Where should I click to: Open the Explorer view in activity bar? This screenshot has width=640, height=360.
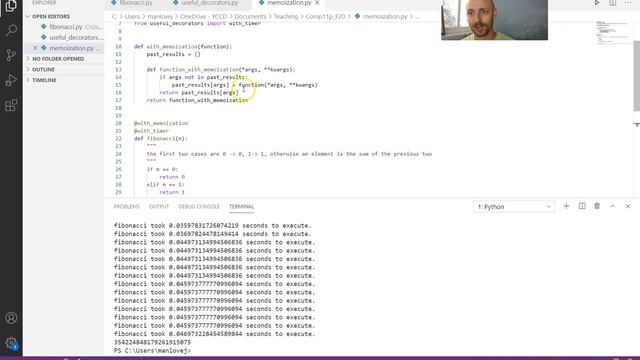click(x=11, y=6)
